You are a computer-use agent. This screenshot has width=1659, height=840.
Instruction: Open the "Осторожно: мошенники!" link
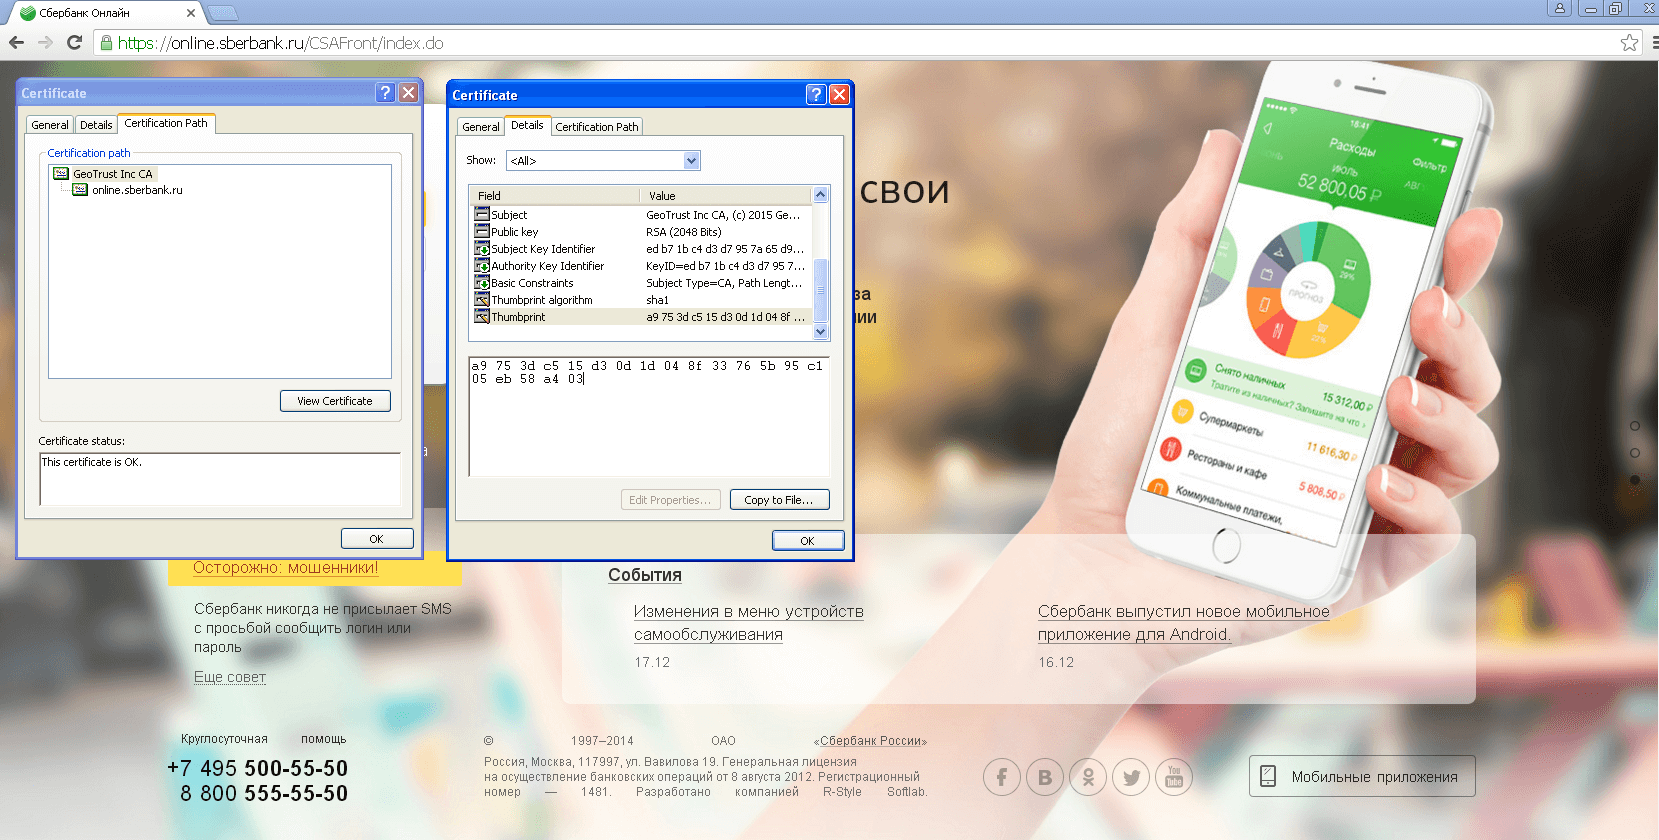click(285, 568)
